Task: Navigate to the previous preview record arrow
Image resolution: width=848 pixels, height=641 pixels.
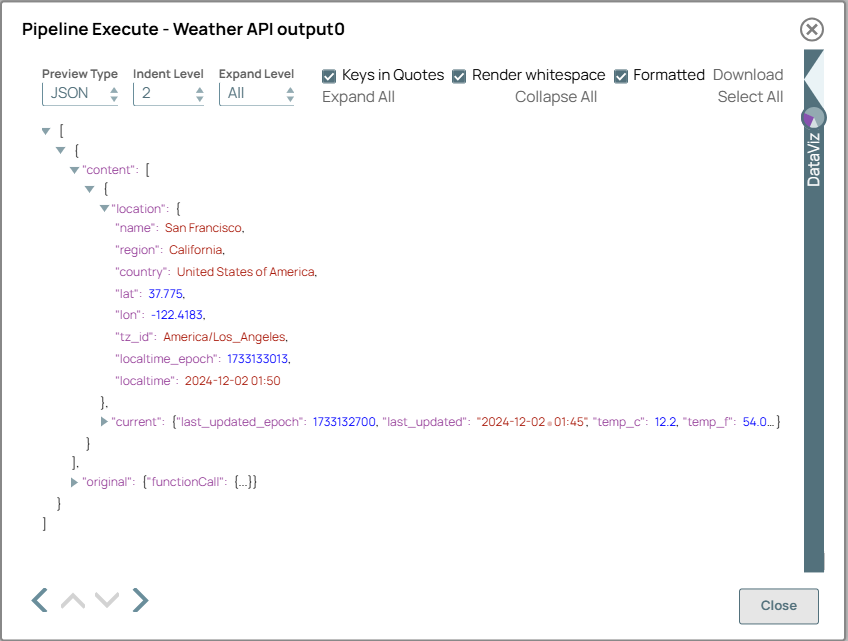Action: click(x=38, y=600)
